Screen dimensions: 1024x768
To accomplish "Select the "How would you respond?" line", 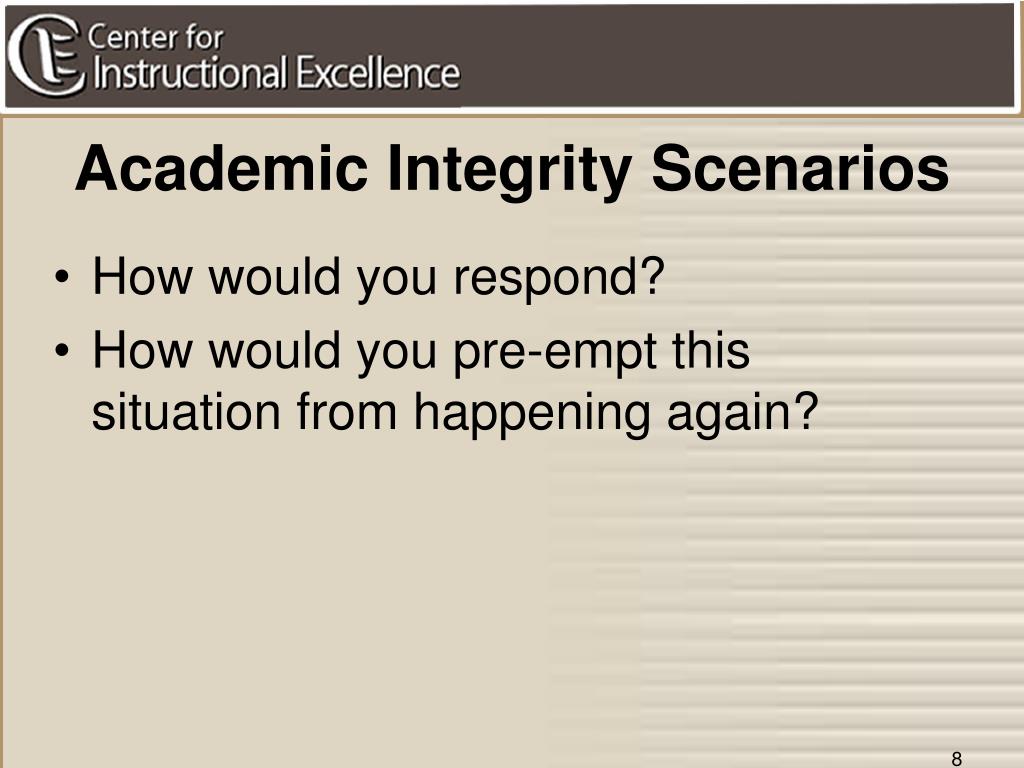I will 378,278.
